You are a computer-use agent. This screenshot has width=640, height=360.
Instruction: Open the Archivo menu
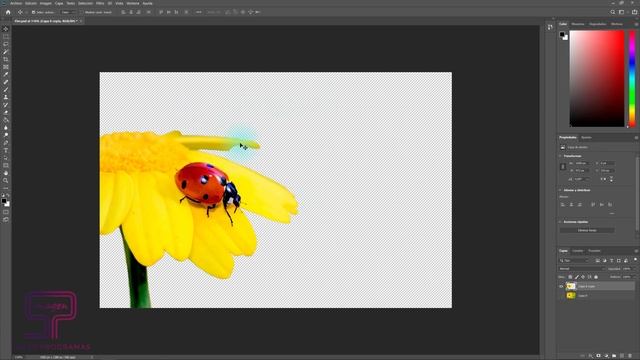16,3
